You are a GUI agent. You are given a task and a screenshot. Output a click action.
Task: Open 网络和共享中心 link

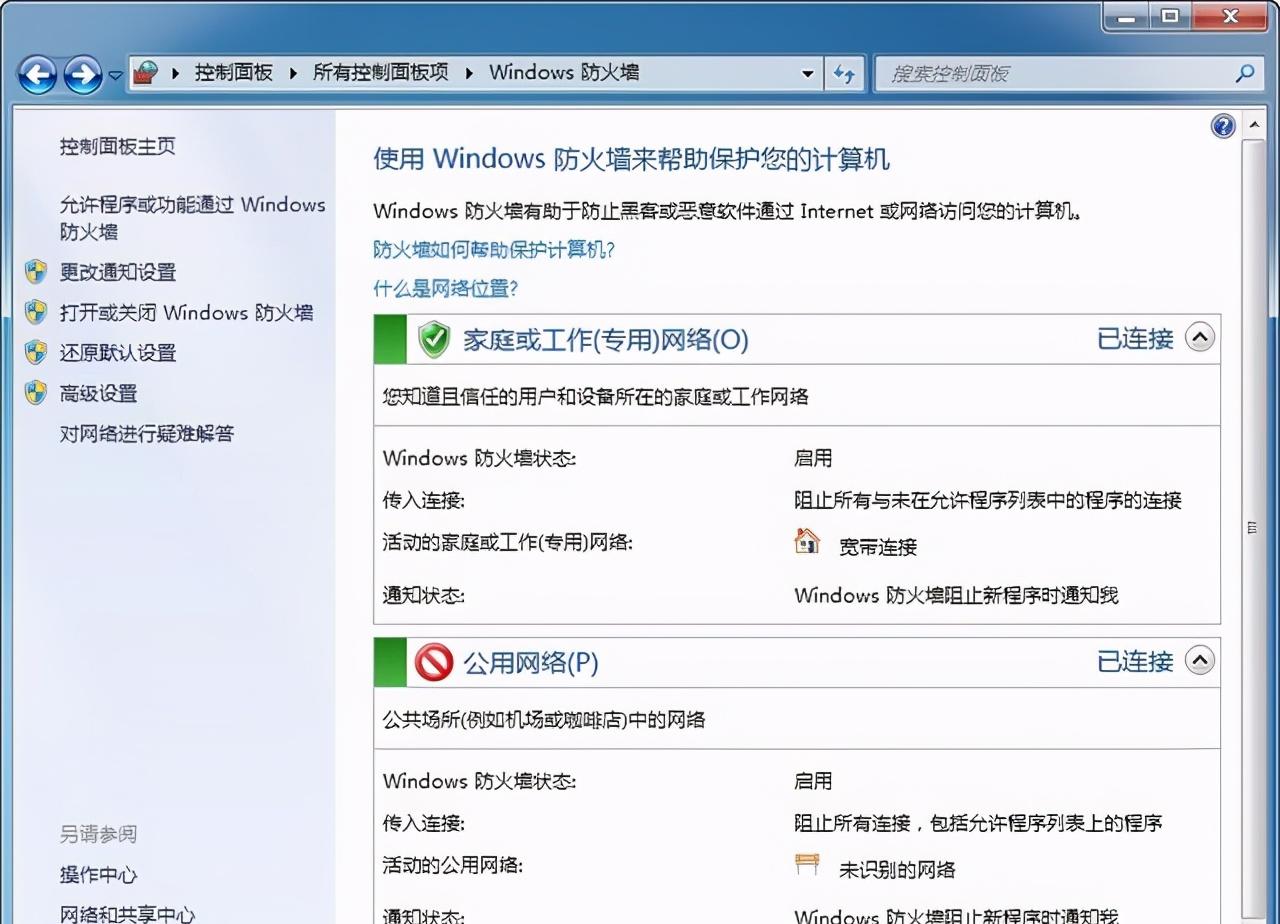(128, 913)
